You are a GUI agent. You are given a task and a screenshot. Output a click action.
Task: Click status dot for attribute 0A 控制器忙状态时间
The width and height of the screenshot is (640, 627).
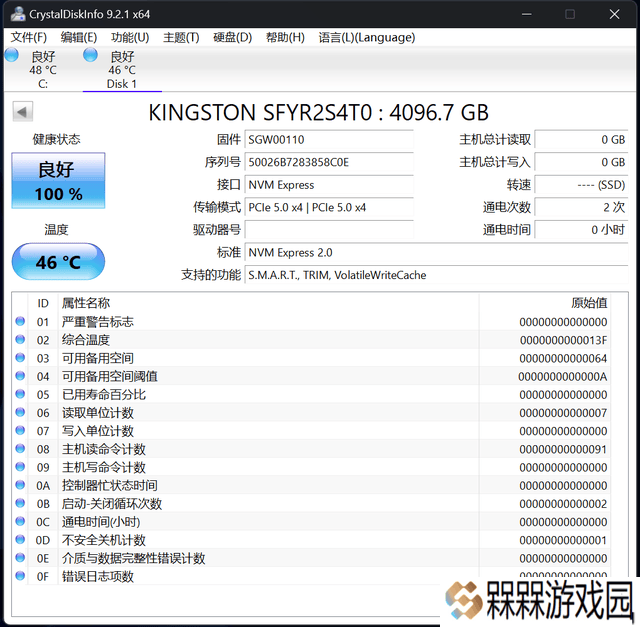click(x=20, y=485)
